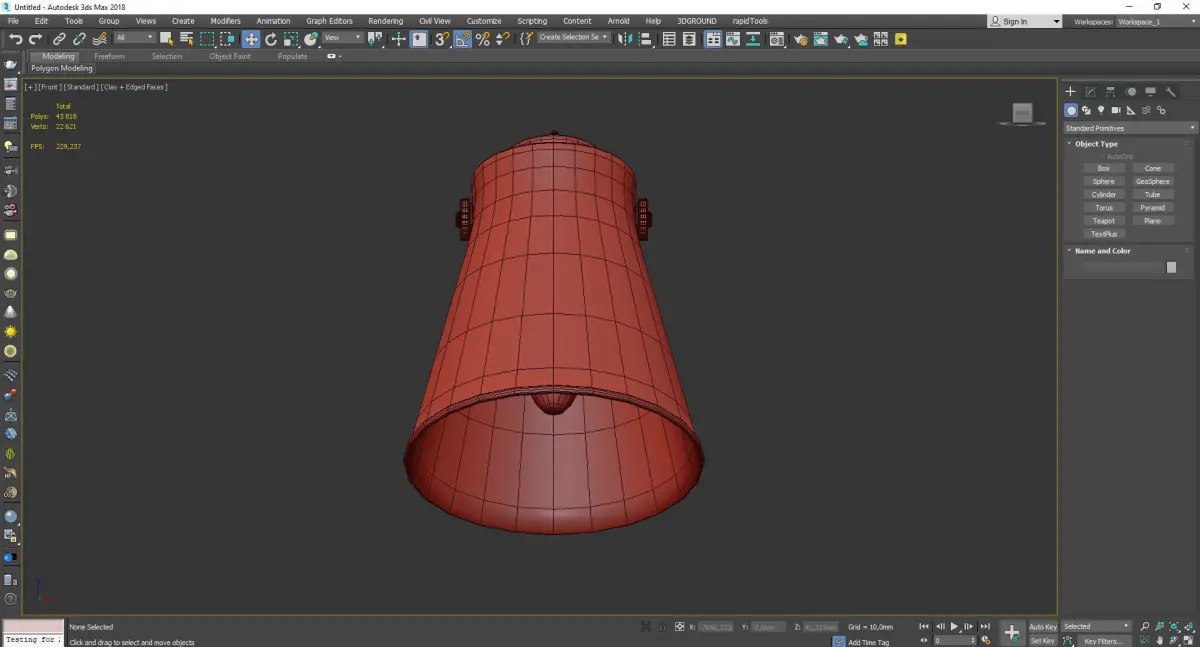1200x647 pixels.
Task: Click the Cylinder primitive button
Action: coord(1103,195)
